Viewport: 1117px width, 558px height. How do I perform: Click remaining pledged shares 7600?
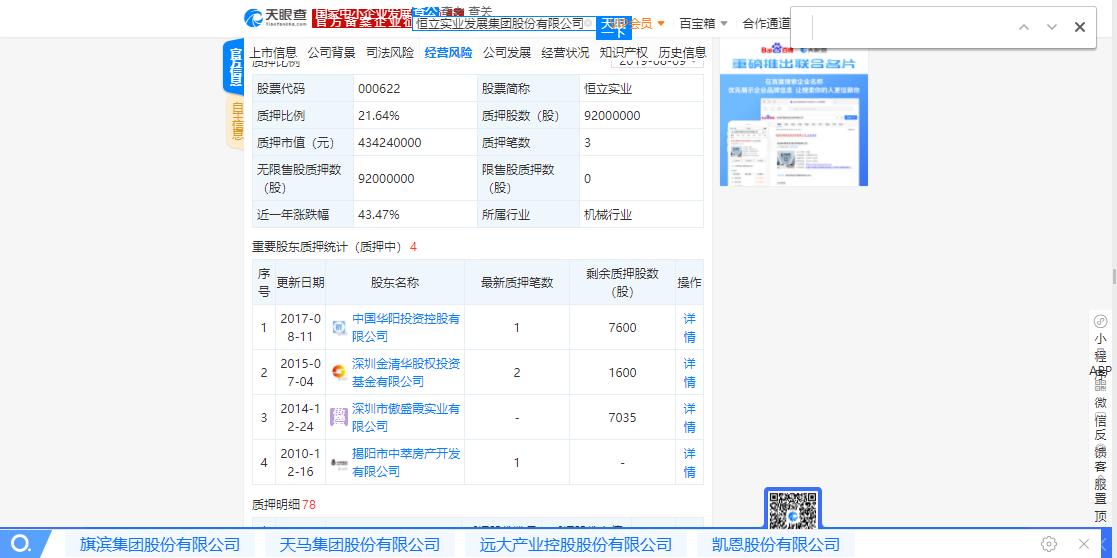coord(623,328)
